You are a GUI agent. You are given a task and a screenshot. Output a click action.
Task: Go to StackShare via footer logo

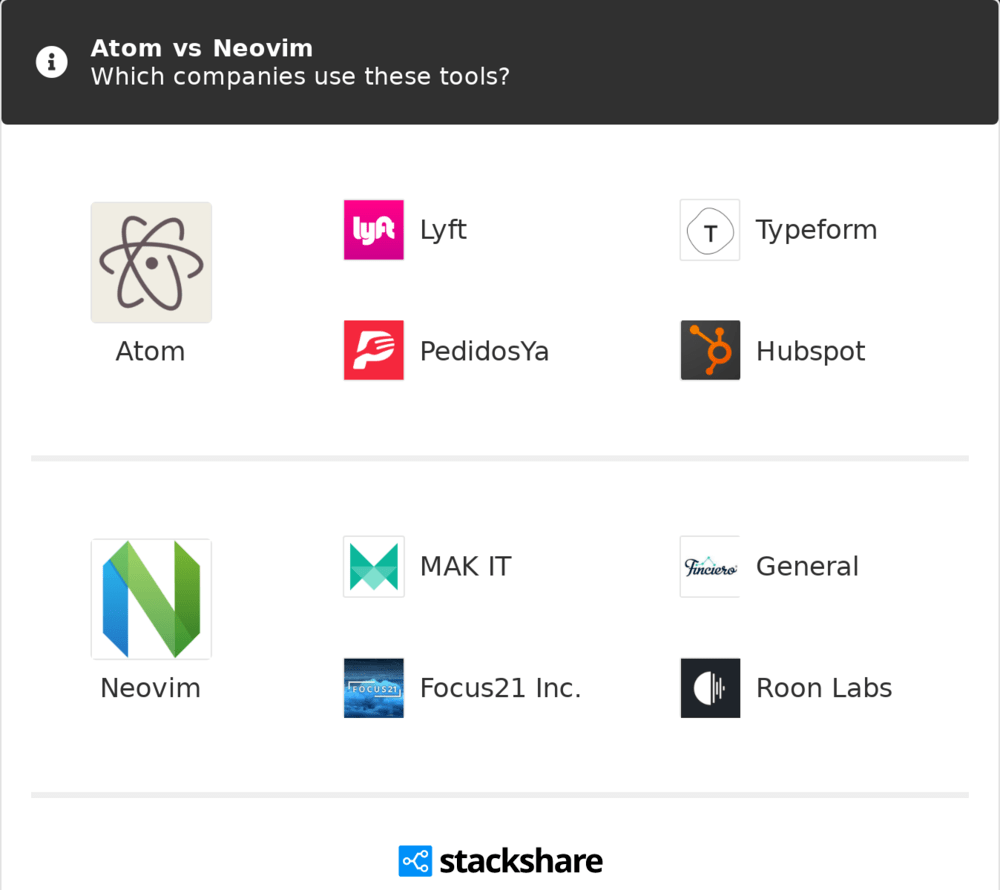point(500,861)
